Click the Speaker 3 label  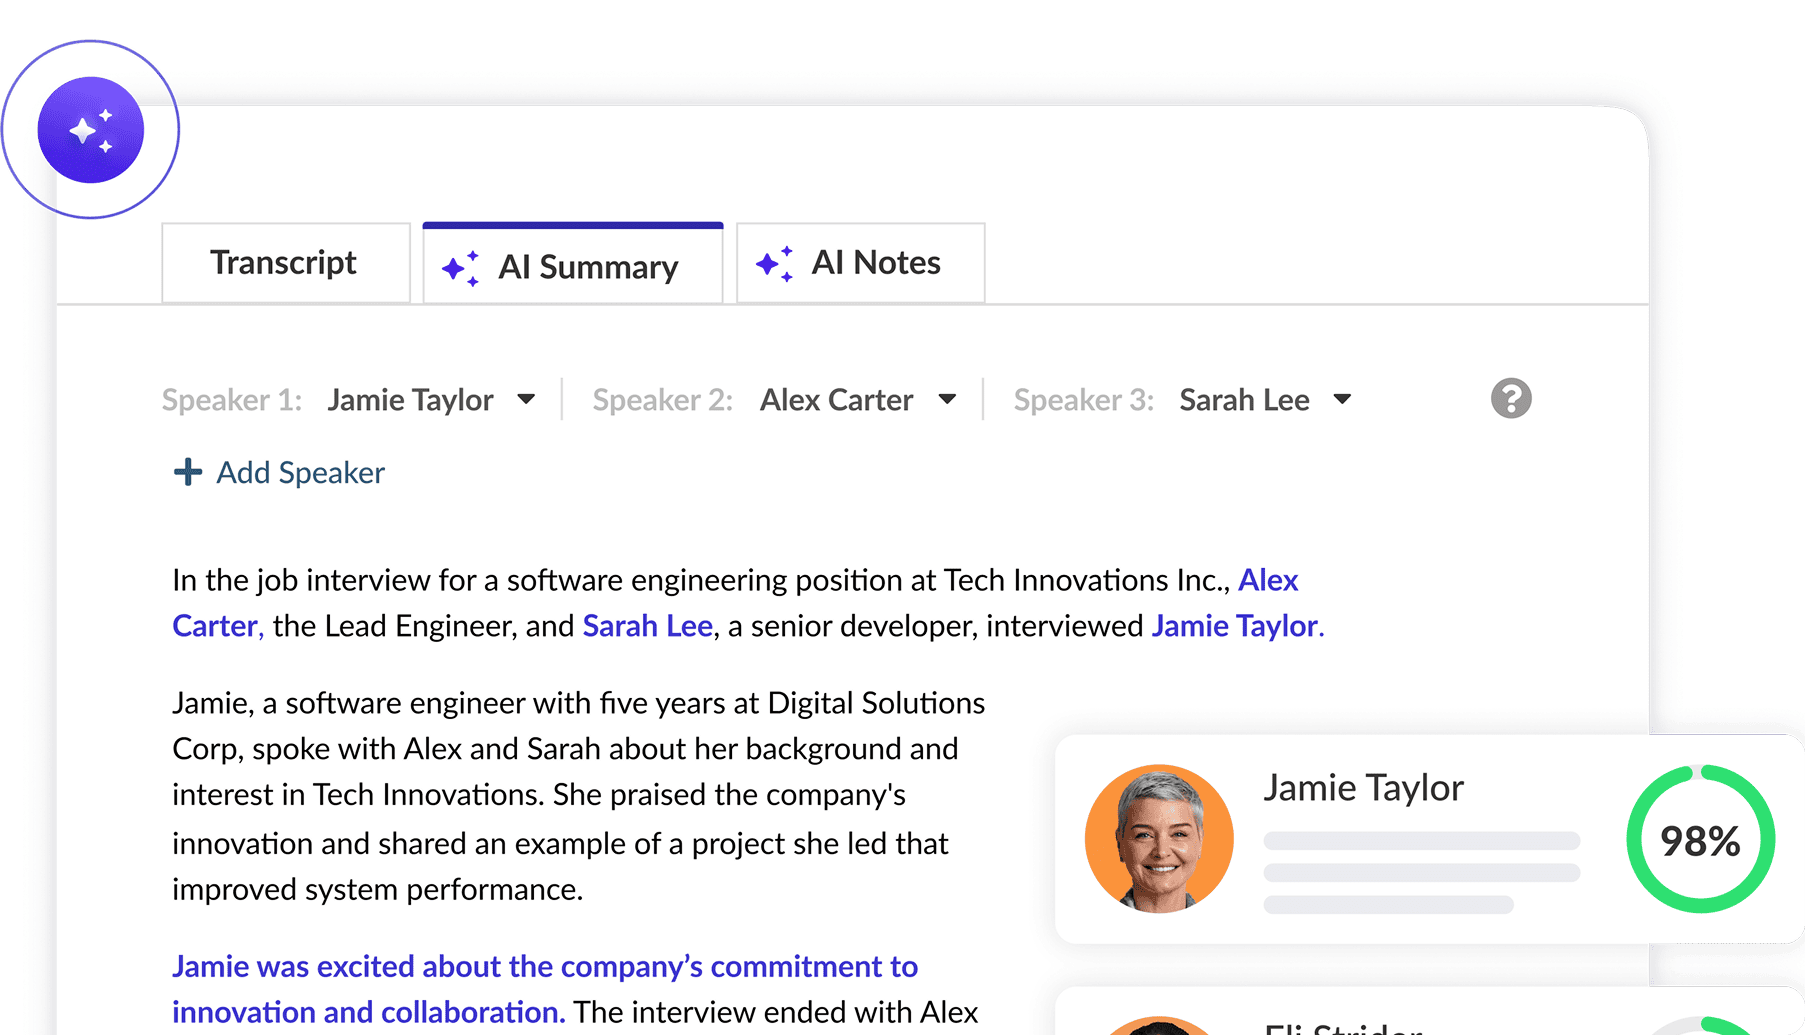click(x=1084, y=400)
